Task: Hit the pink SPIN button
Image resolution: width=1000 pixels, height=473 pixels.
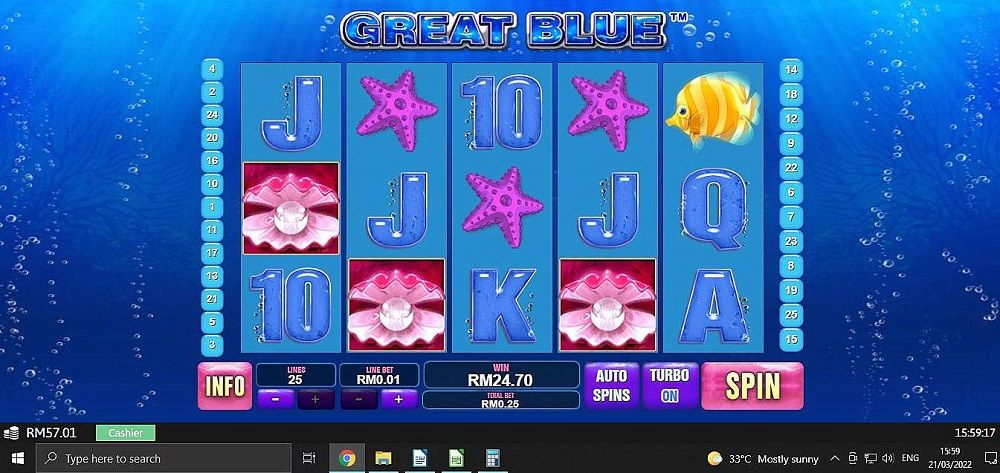Action: [753, 386]
